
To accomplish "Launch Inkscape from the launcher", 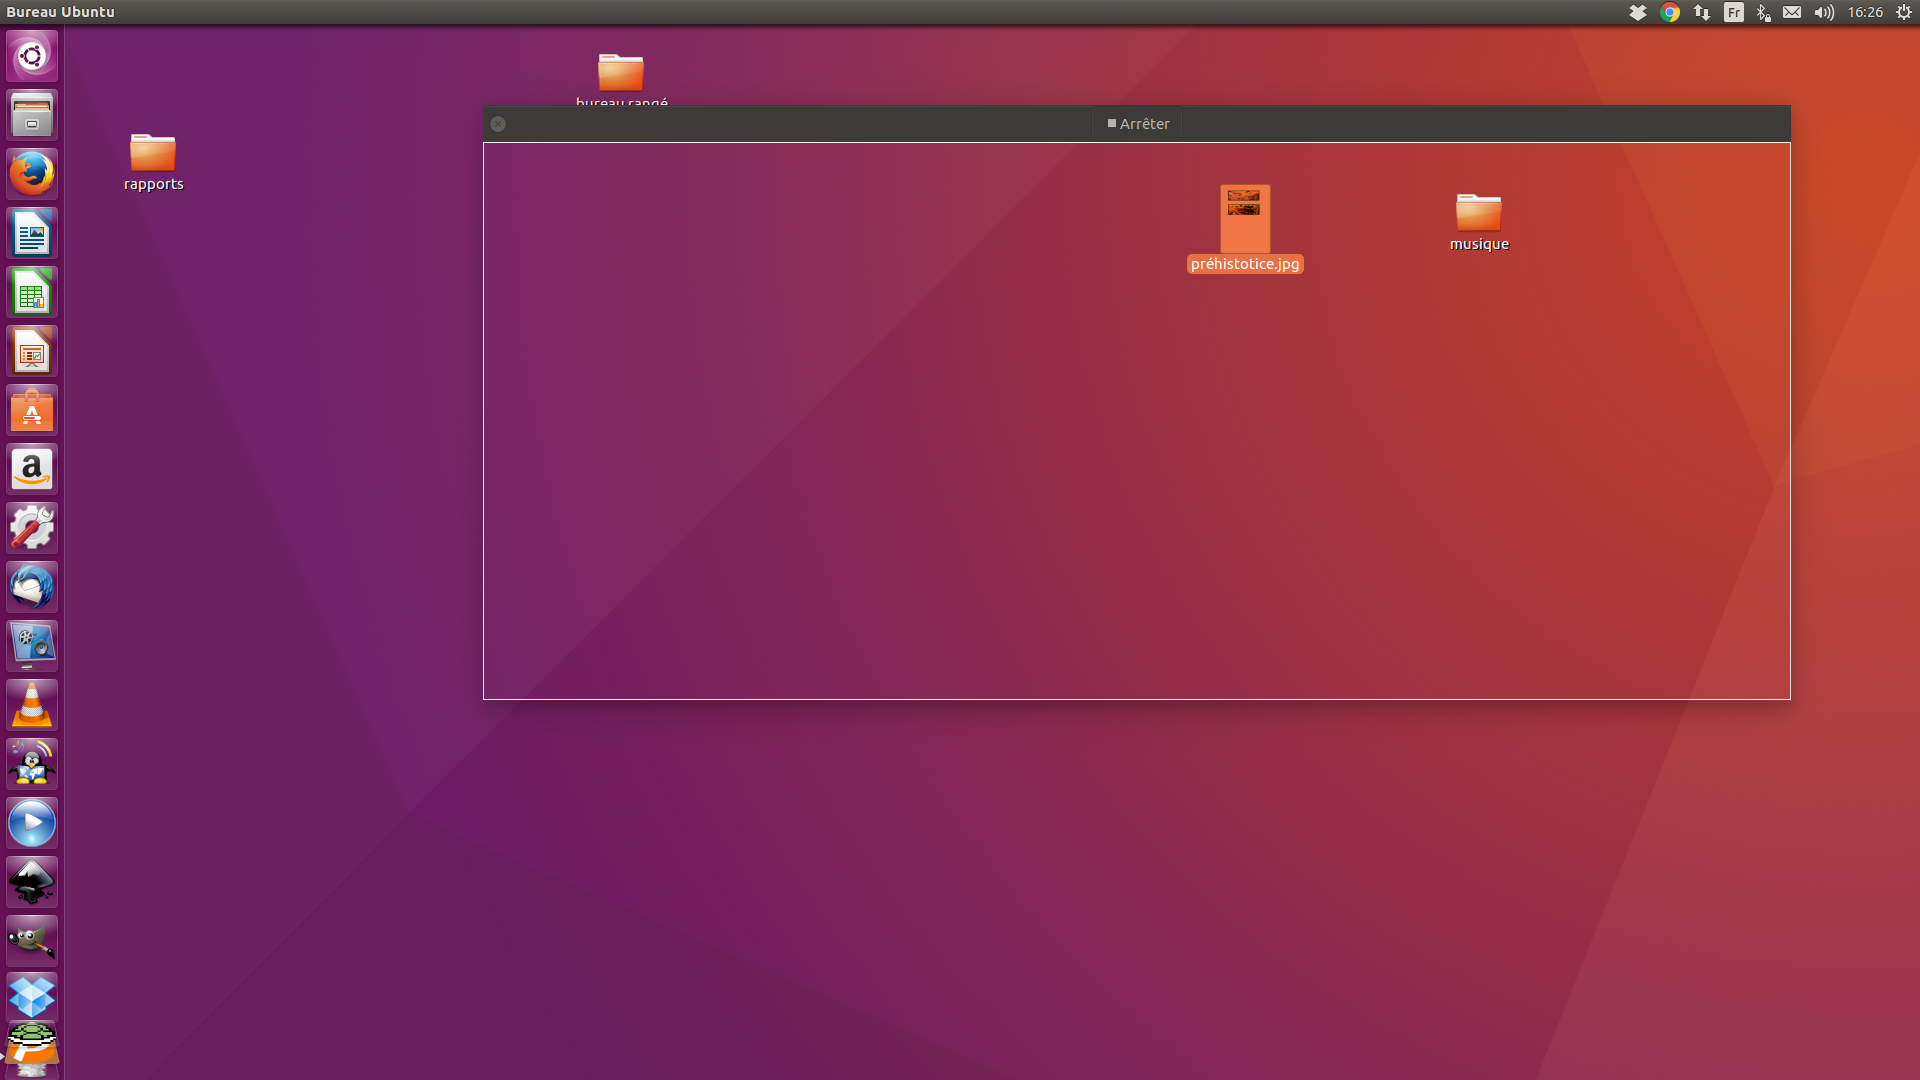I will tap(32, 882).
